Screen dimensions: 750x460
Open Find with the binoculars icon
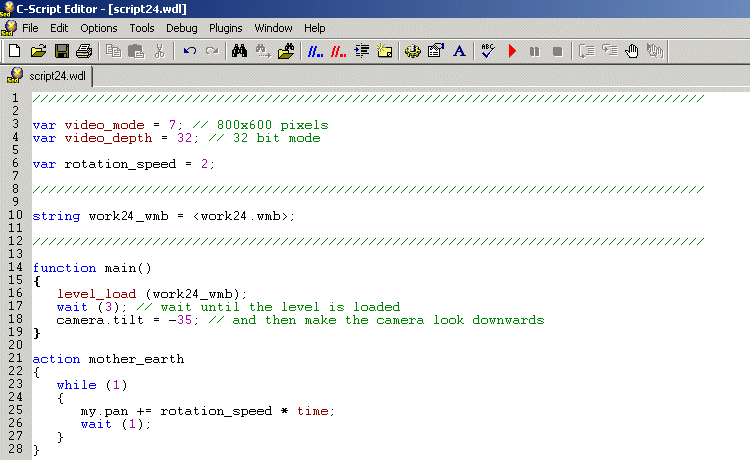coord(239,50)
